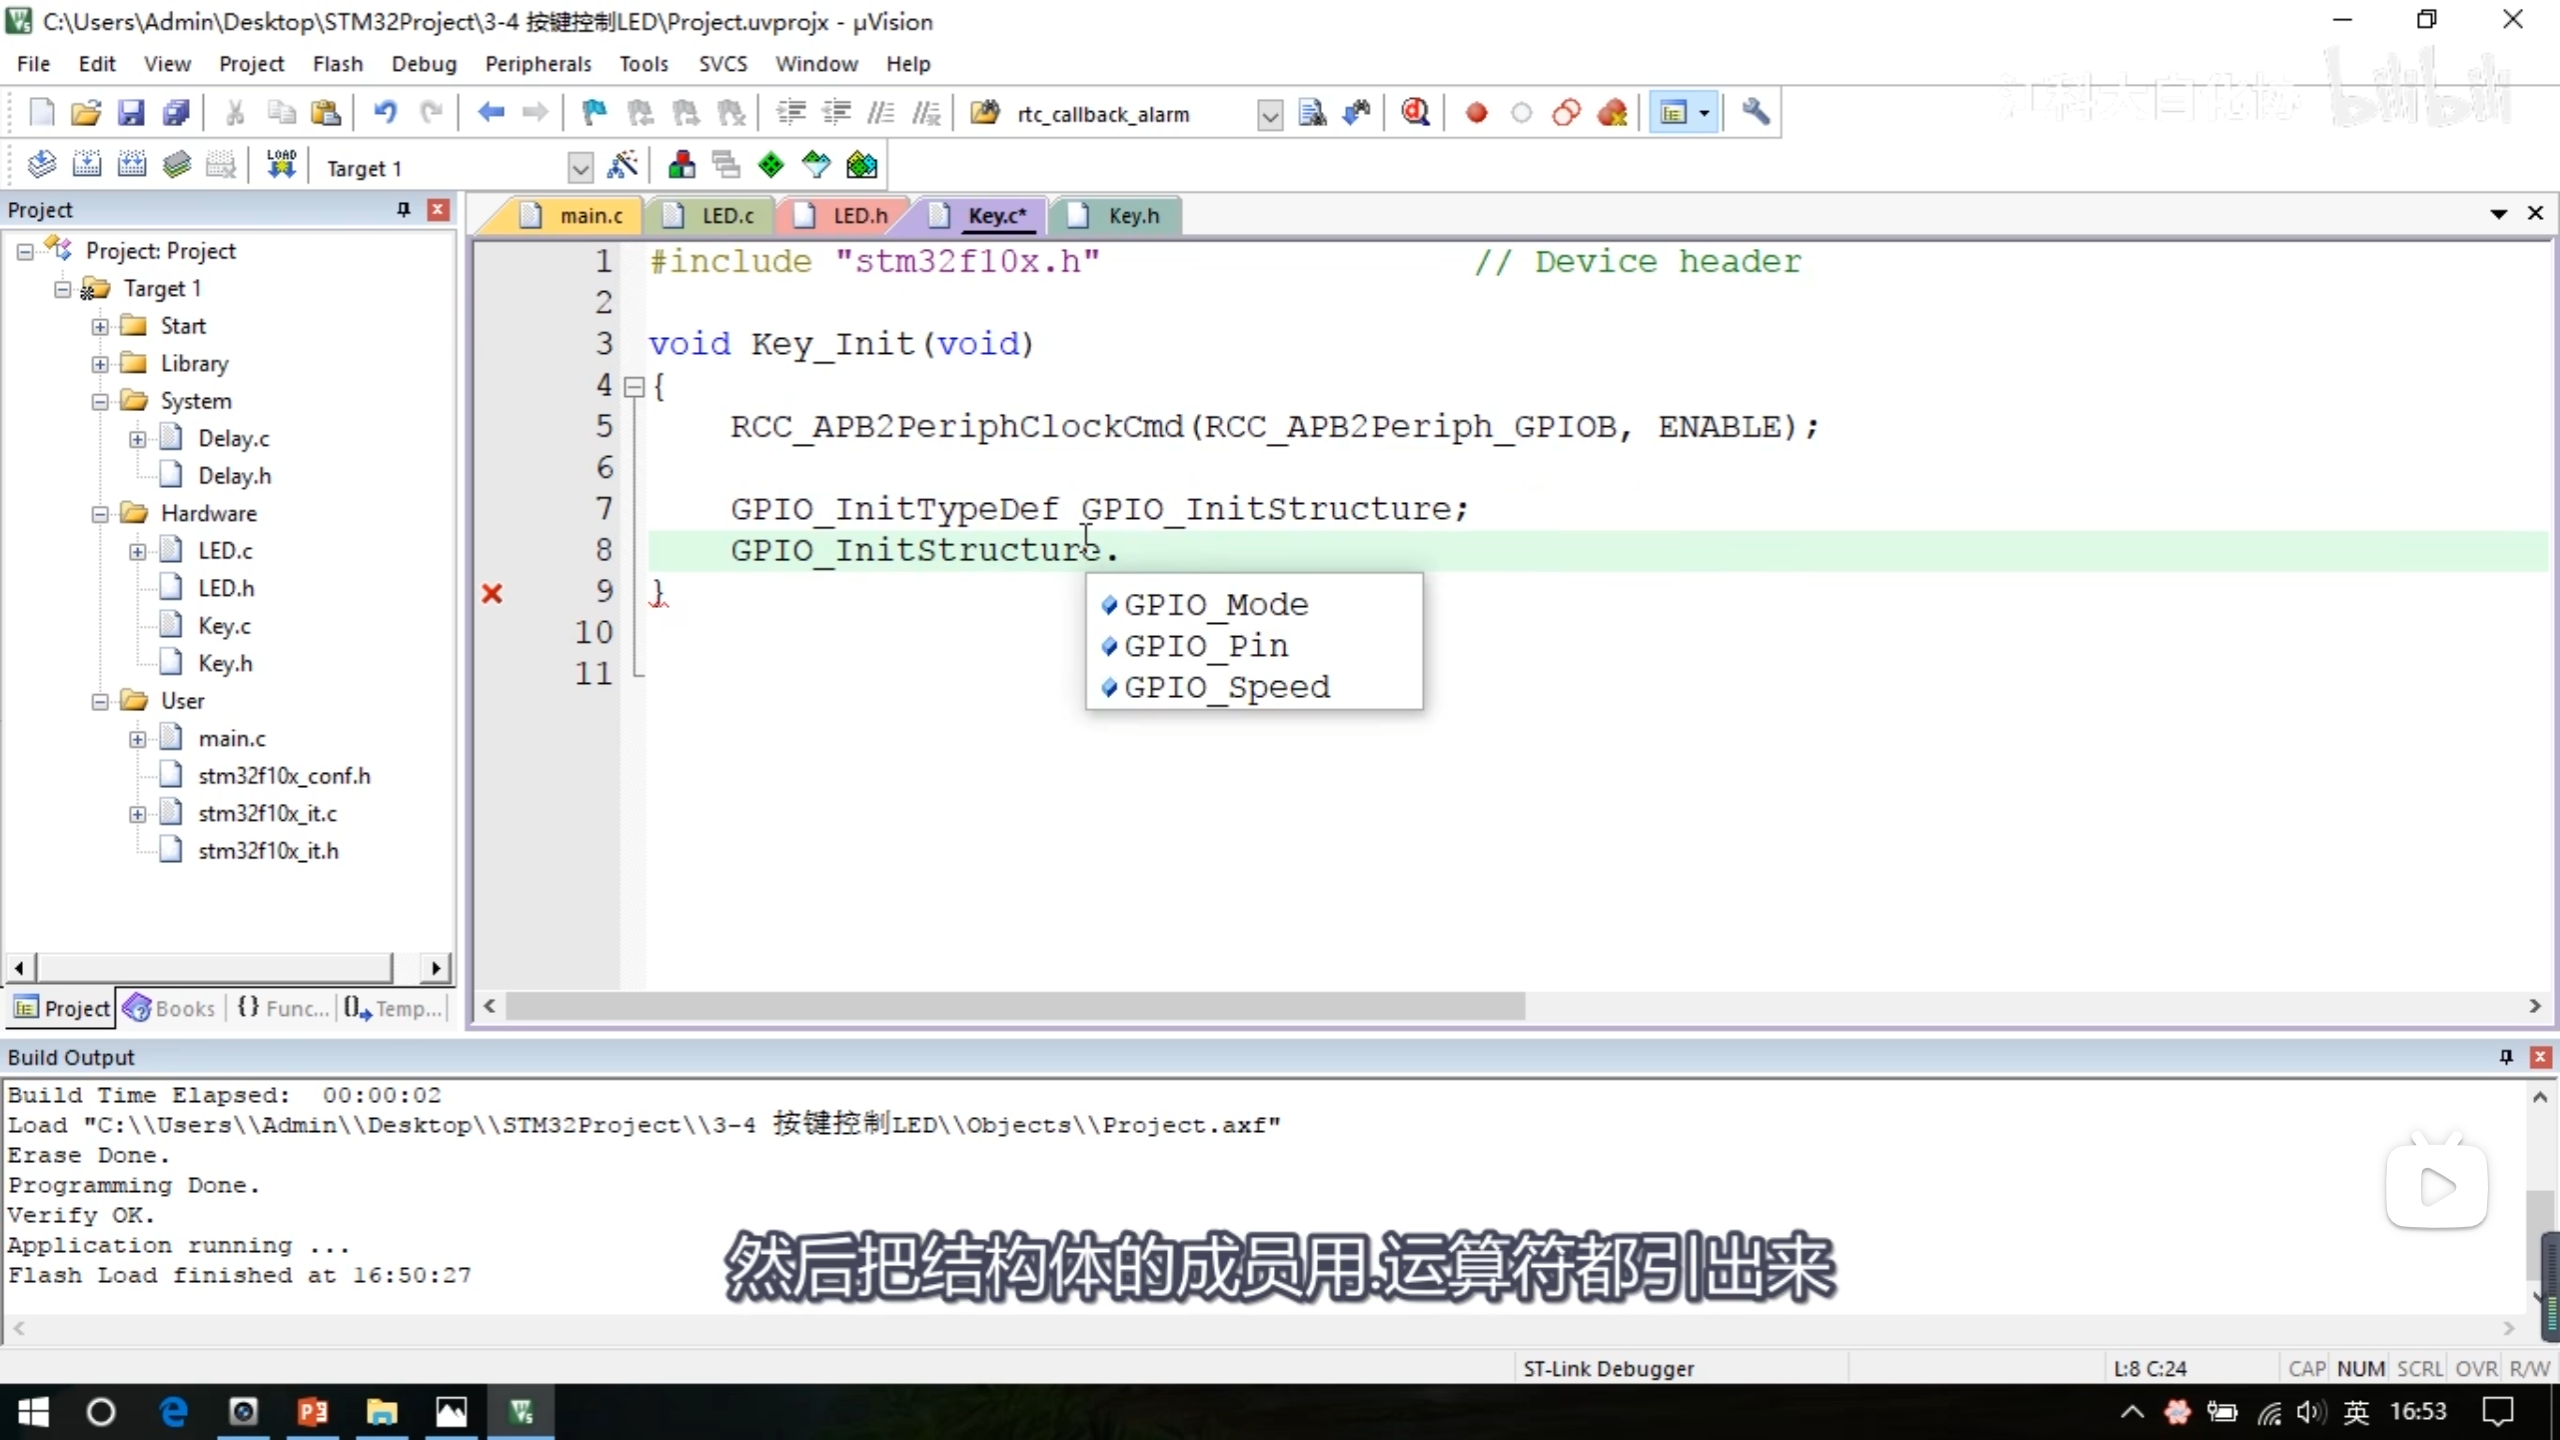Click the Download (LOAD) to flash icon
This screenshot has height=1440, width=2560.
[281, 165]
